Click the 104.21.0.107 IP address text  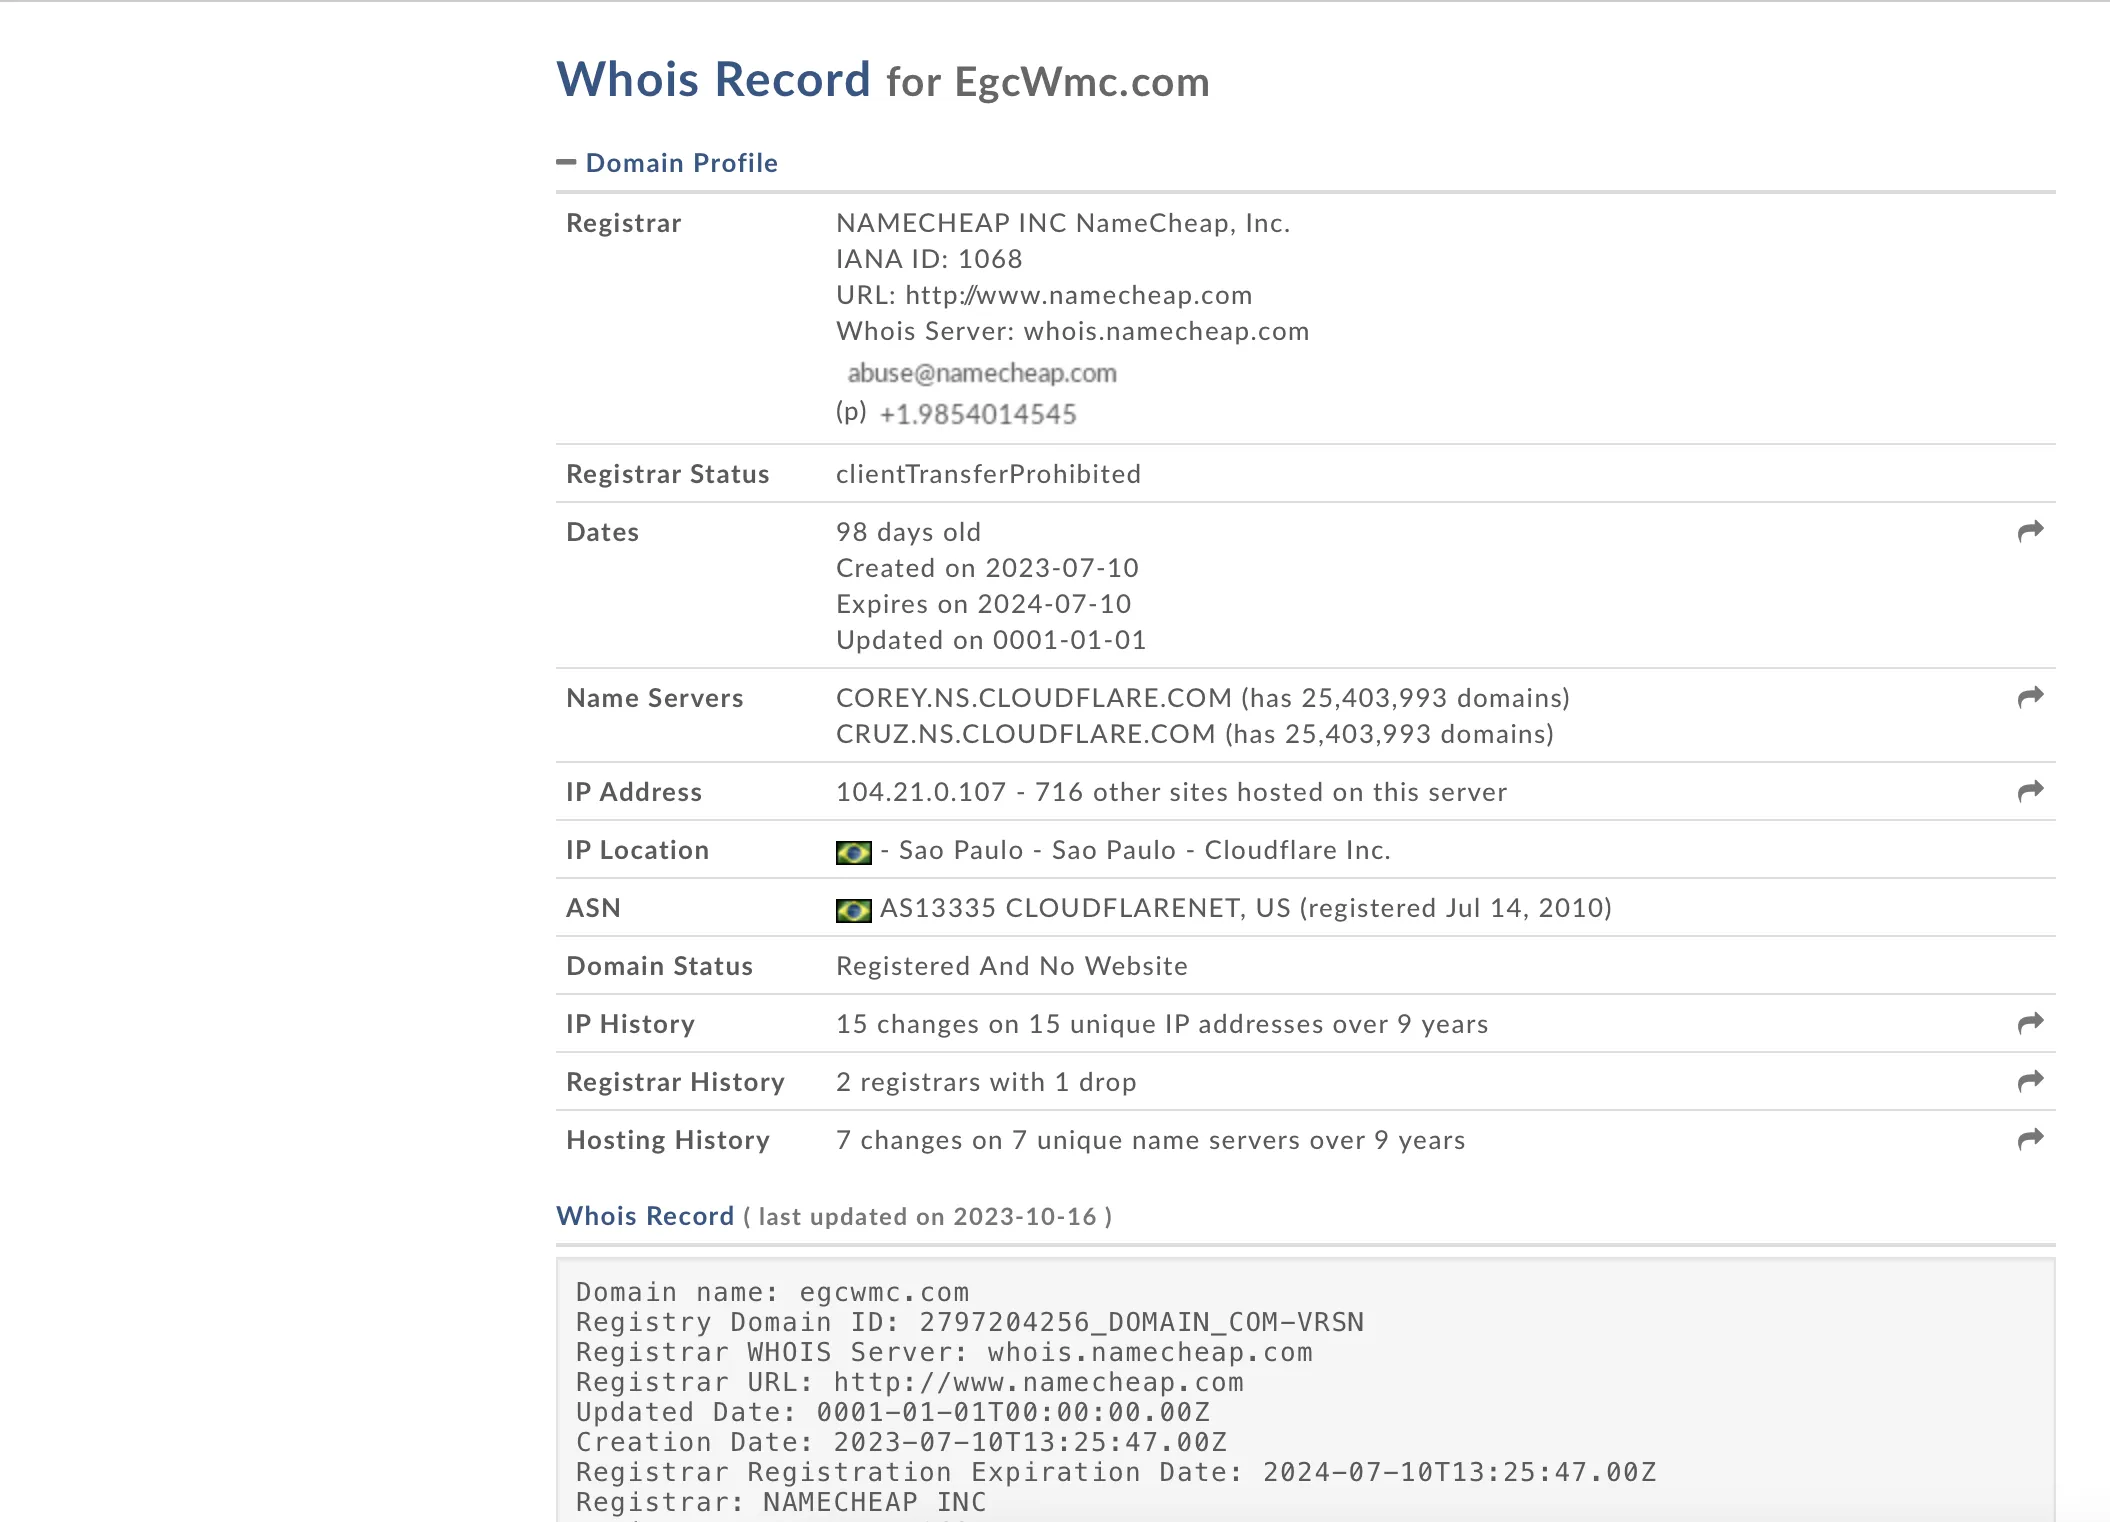tap(920, 792)
